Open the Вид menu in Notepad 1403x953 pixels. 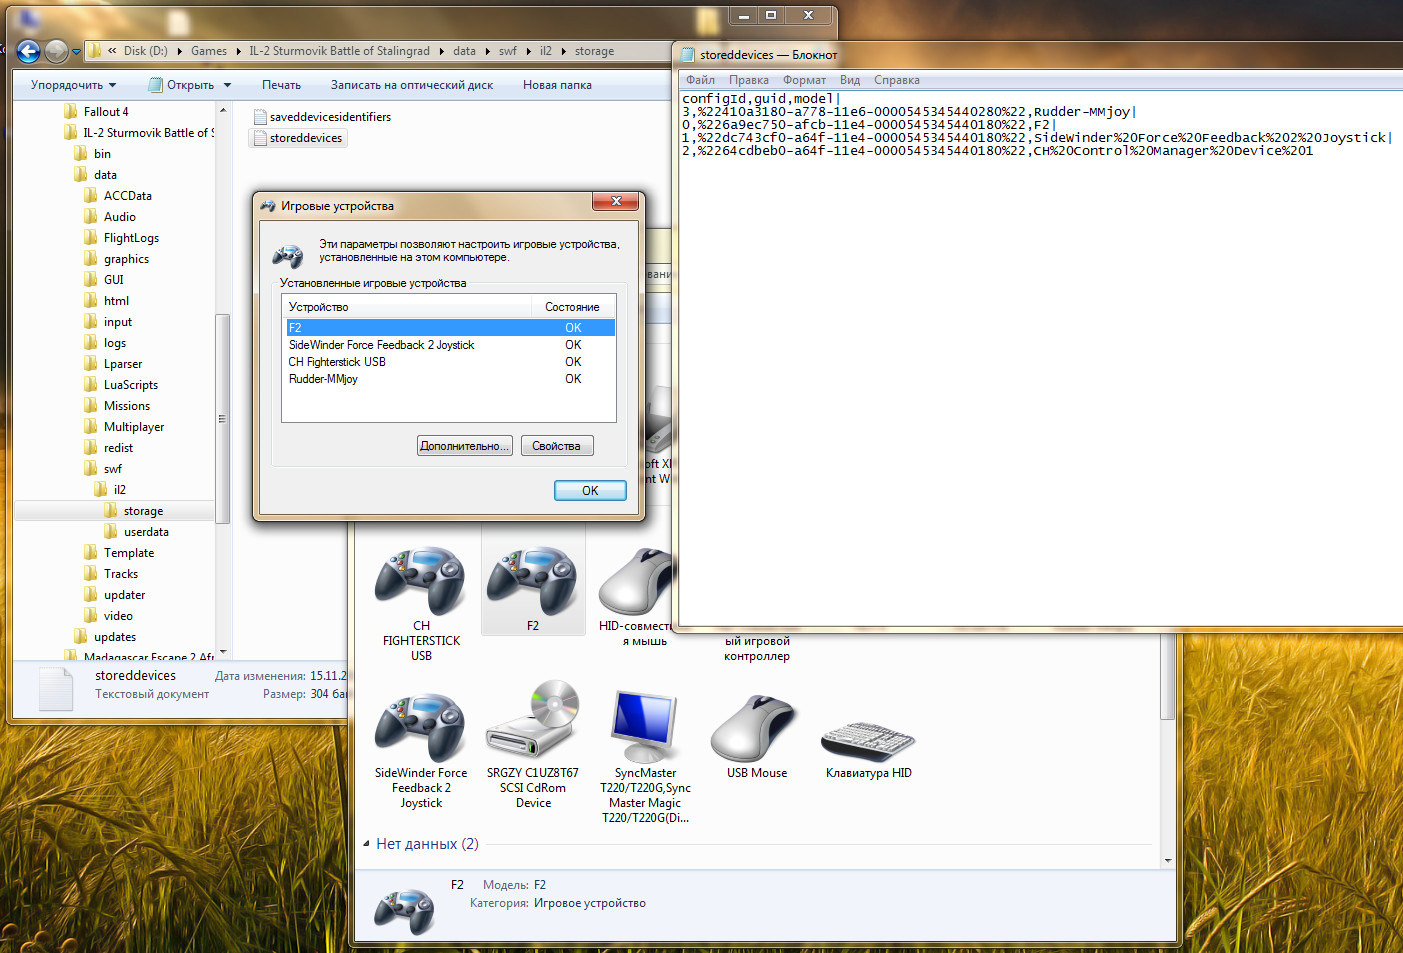click(850, 80)
